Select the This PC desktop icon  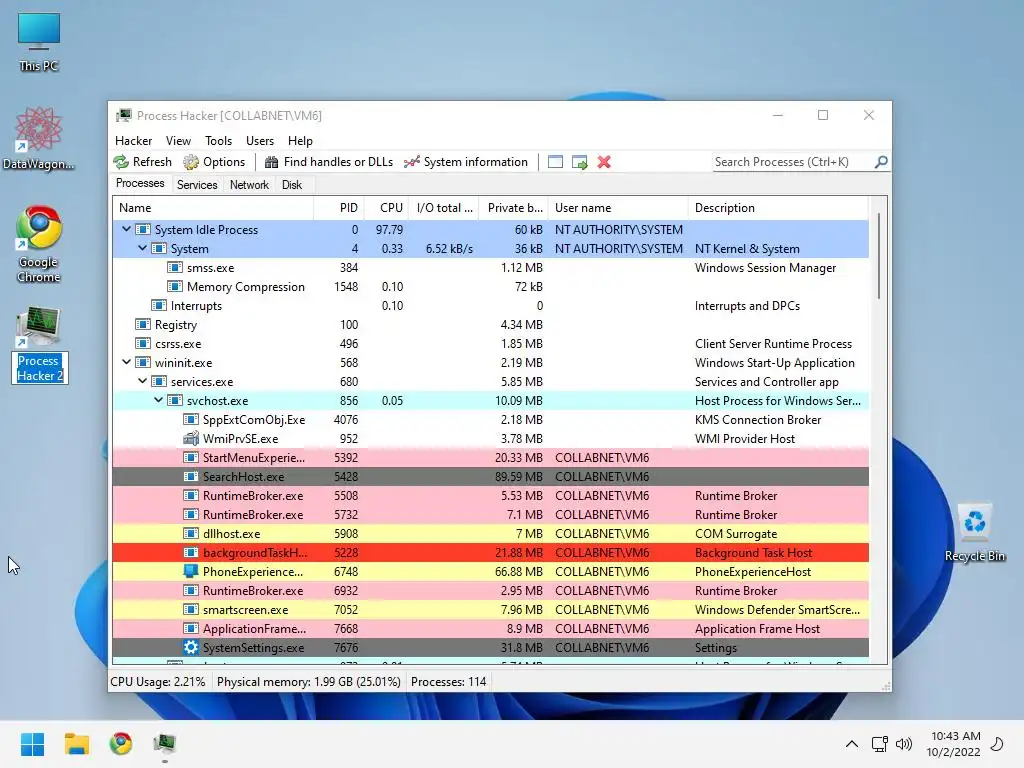(x=39, y=42)
